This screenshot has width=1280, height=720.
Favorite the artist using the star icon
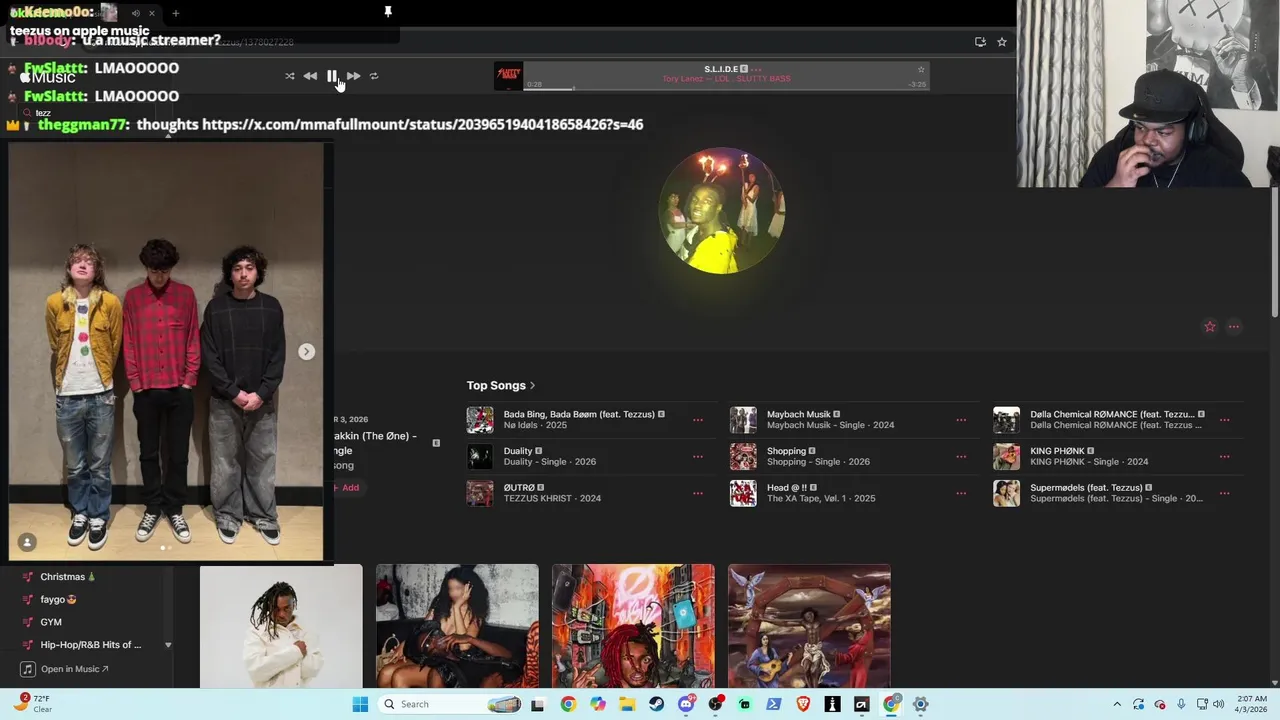tap(1210, 327)
